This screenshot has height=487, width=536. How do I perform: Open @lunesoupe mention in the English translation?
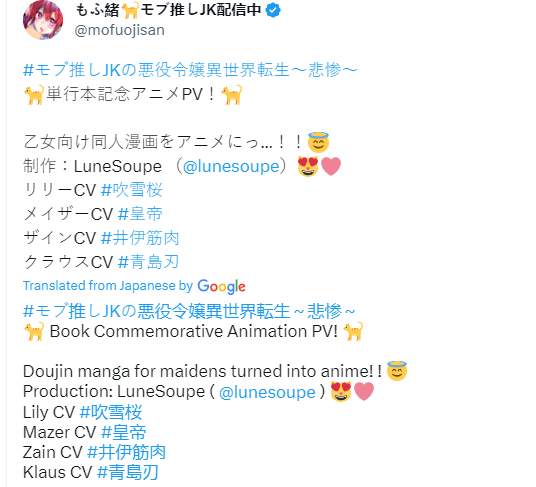[267, 392]
